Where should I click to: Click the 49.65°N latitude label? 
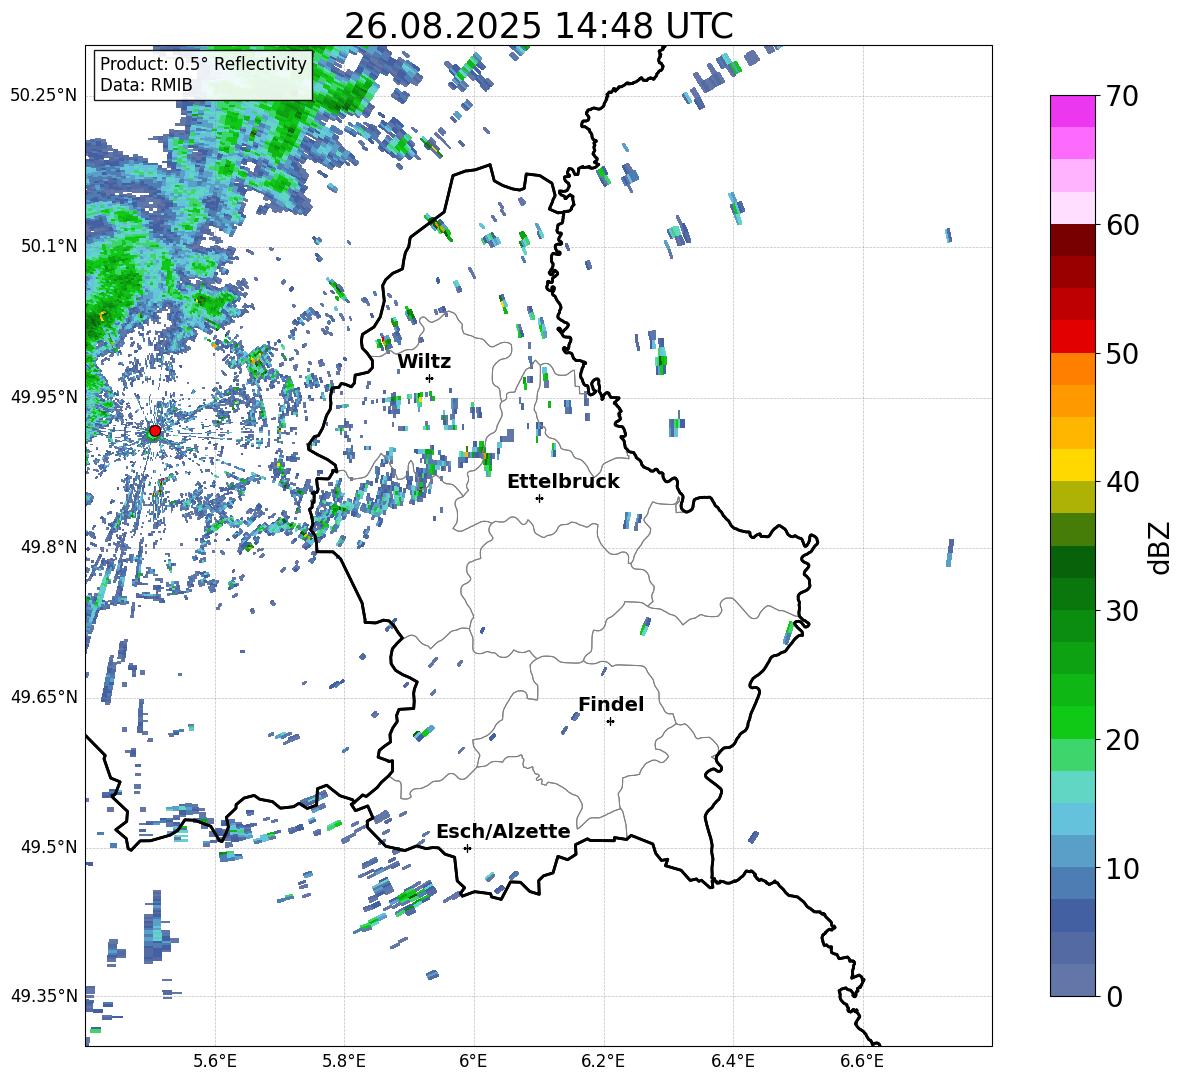click(43, 697)
